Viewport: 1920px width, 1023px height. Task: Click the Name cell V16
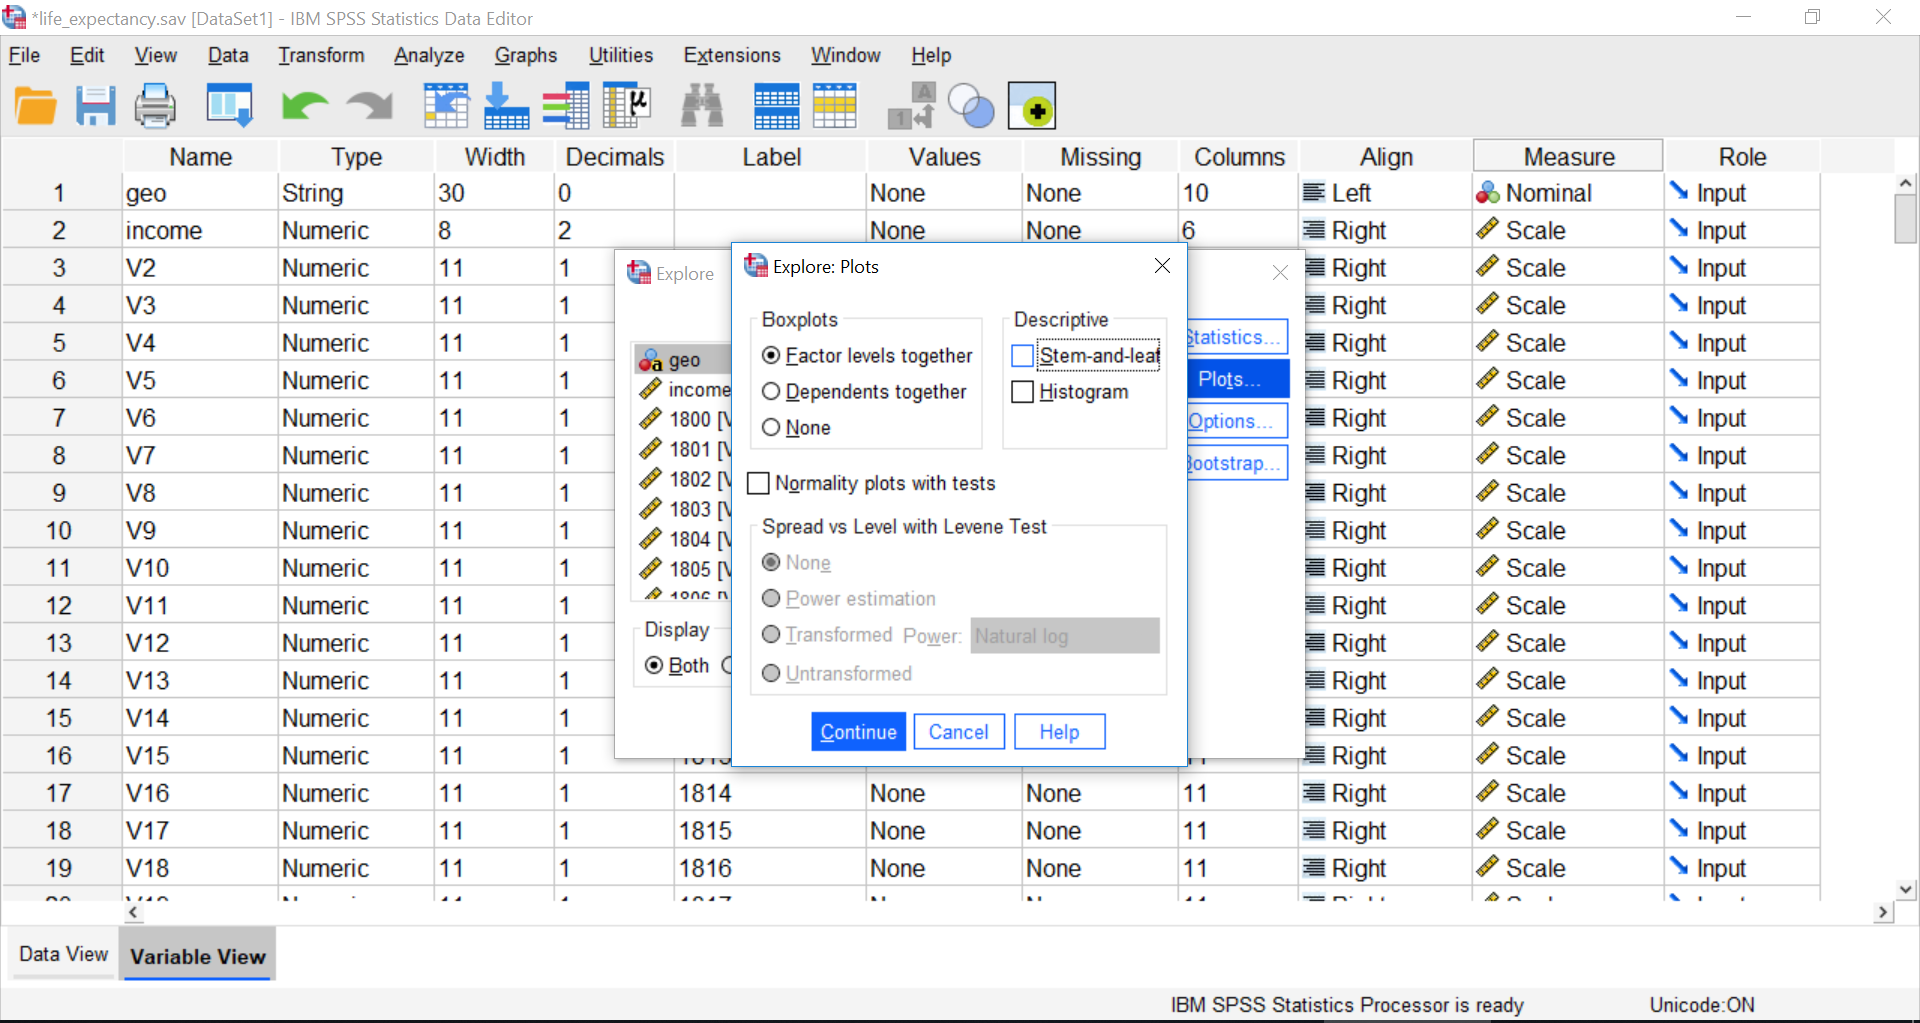(200, 793)
